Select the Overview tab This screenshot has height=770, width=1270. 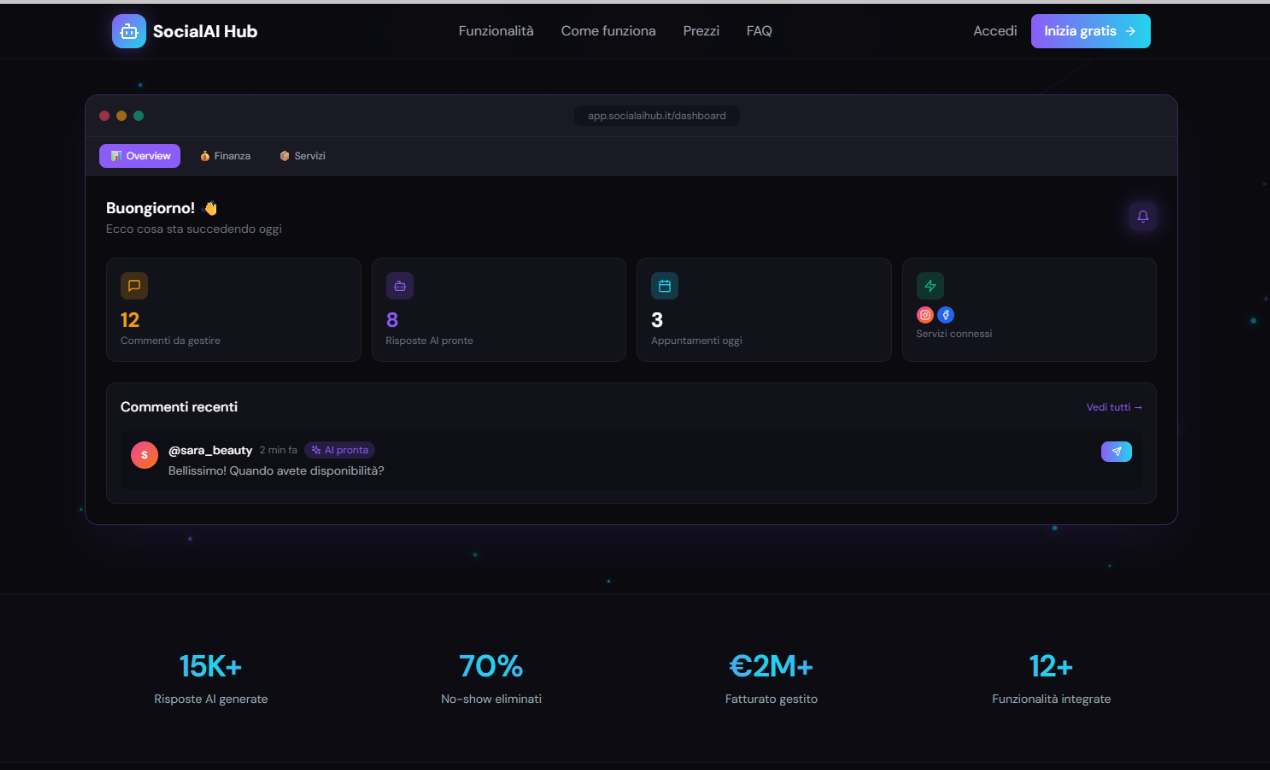point(139,155)
